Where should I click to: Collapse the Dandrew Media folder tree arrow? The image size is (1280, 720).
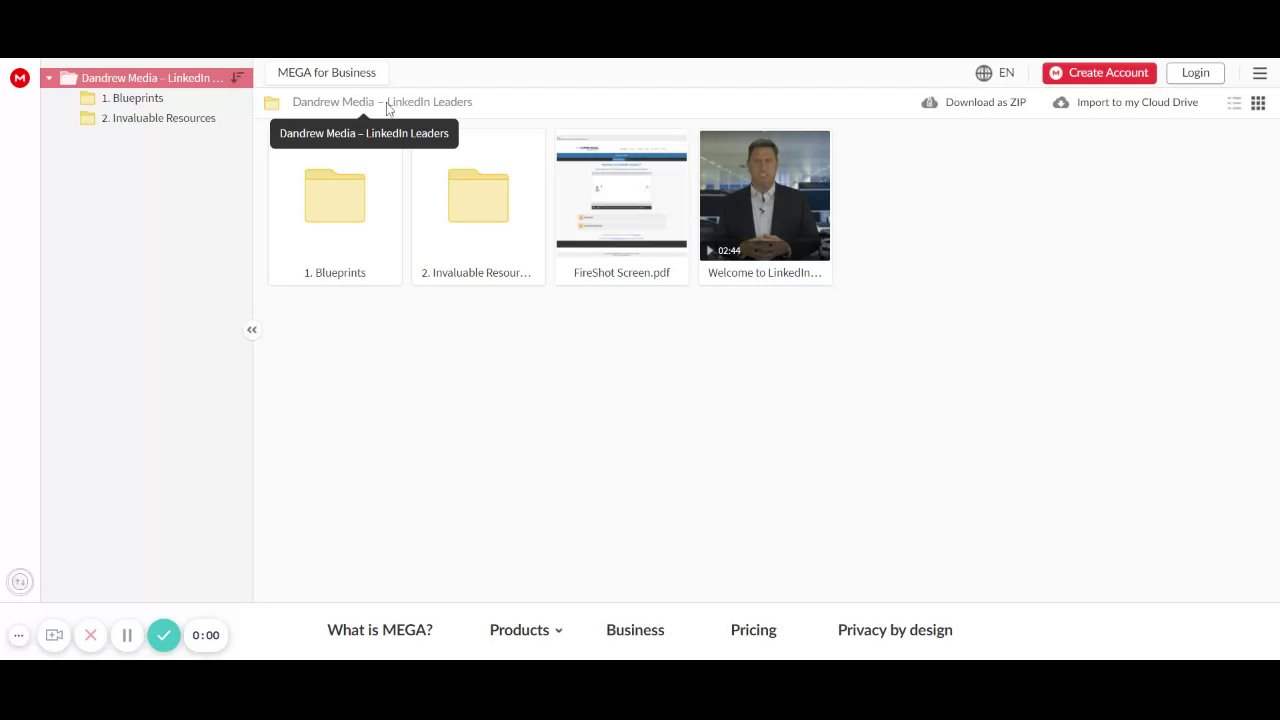click(49, 78)
